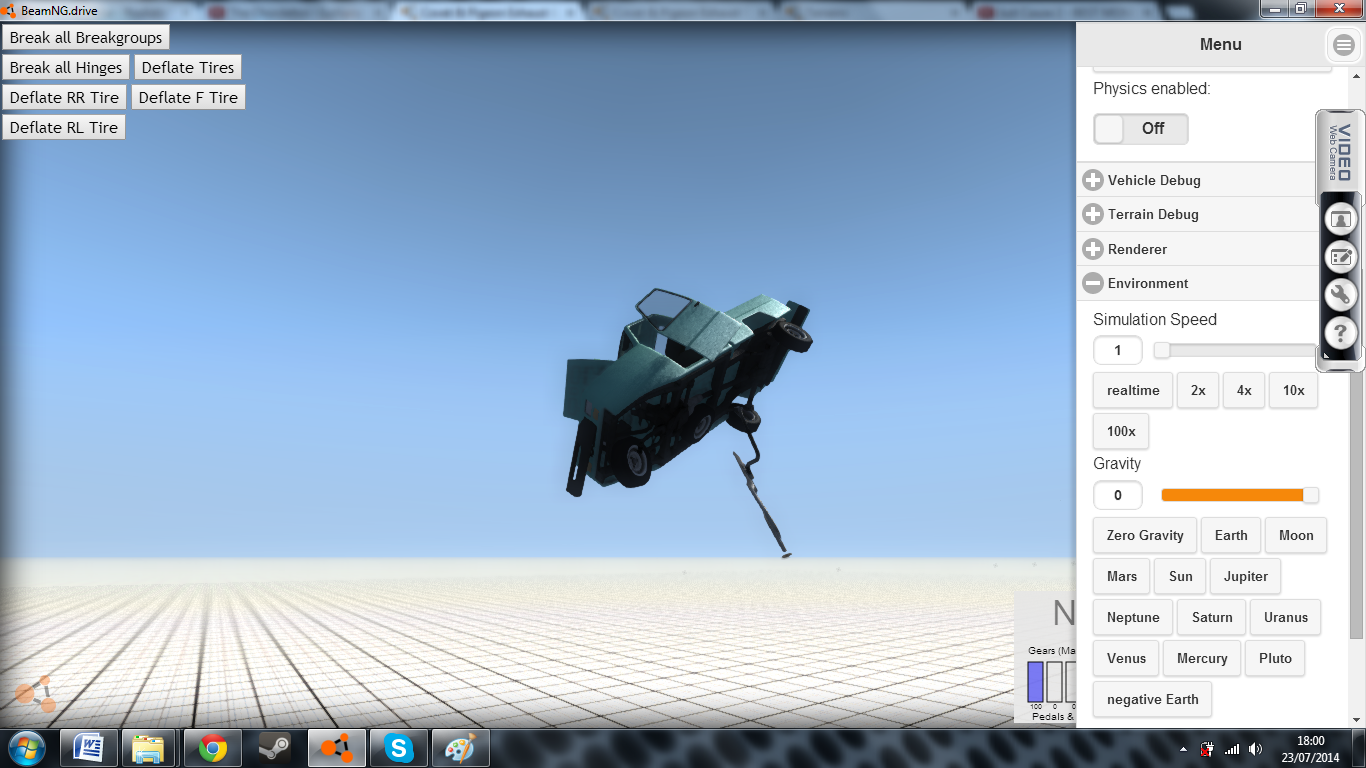
Task: Click Break all Breakgroups button
Action: tap(86, 37)
